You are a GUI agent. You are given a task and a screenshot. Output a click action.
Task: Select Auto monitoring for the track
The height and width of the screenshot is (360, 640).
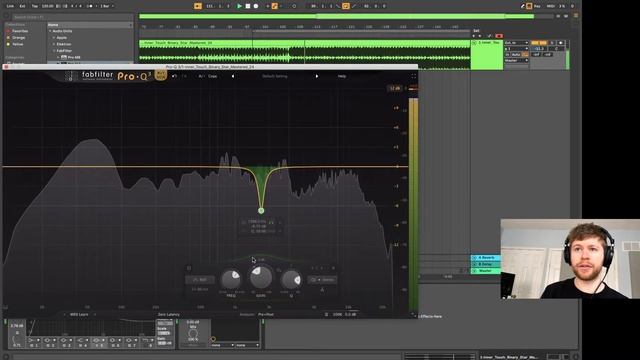516,54
